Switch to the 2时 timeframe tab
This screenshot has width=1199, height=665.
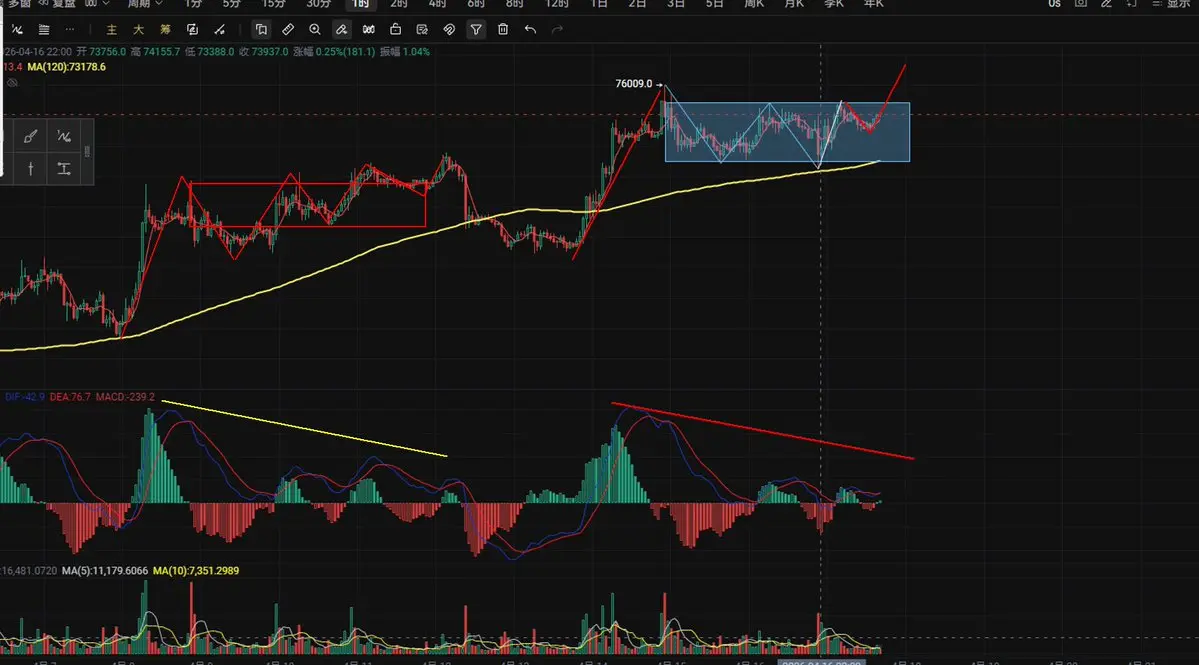[399, 4]
